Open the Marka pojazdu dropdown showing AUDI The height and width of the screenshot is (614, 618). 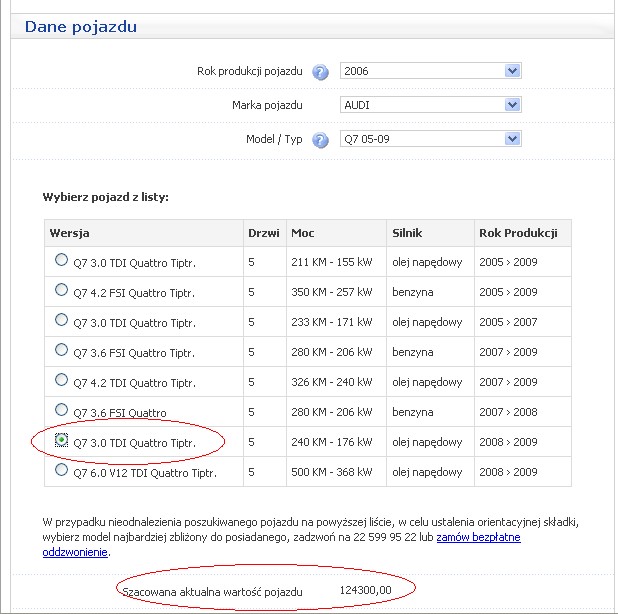point(431,105)
